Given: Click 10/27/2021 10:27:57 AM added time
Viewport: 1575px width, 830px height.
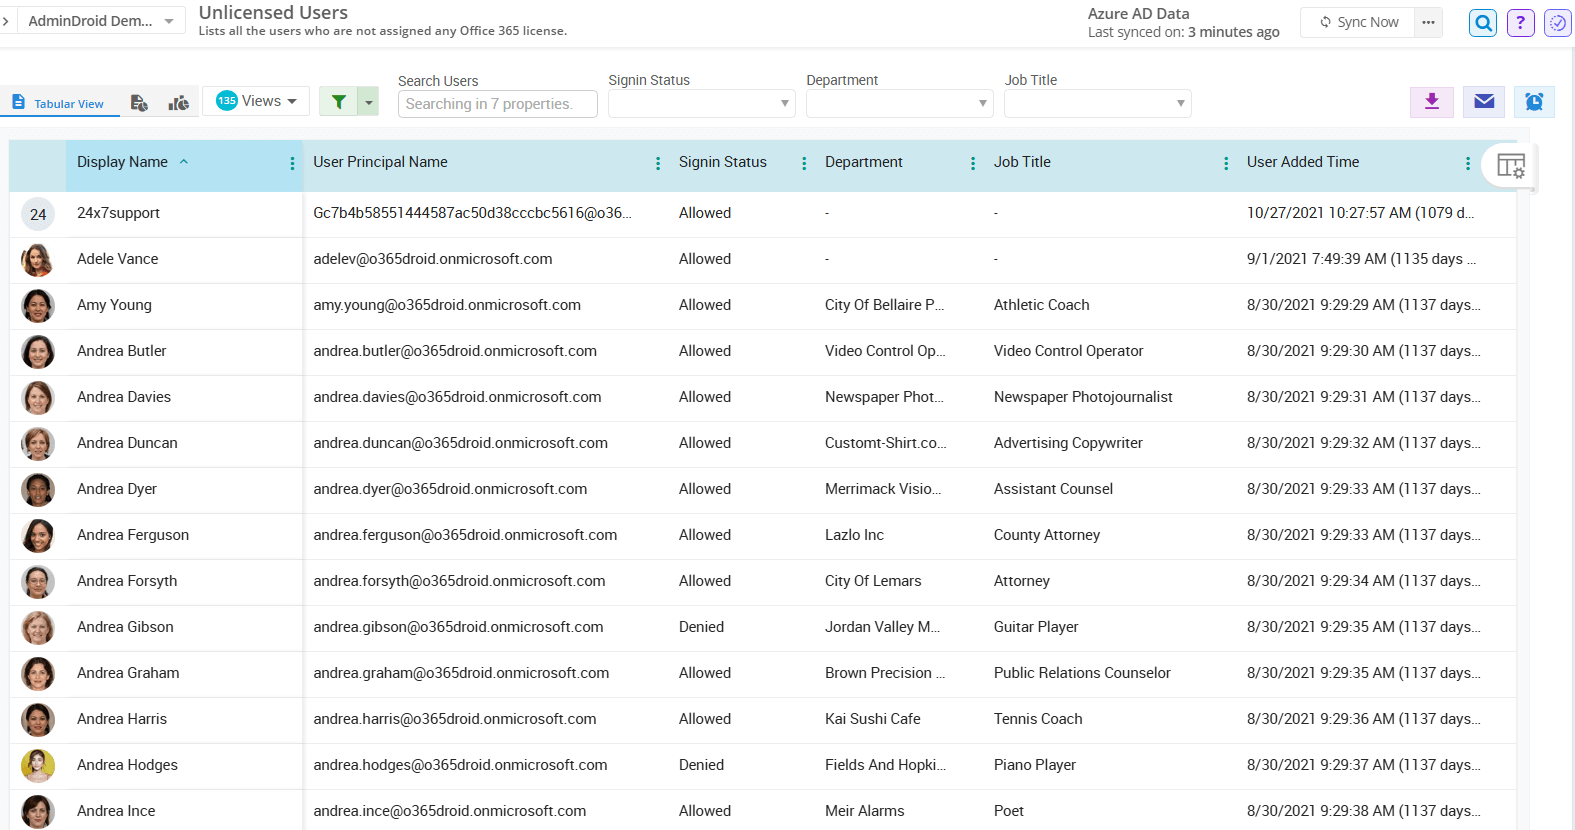Looking at the screenshot, I should 1360,213.
